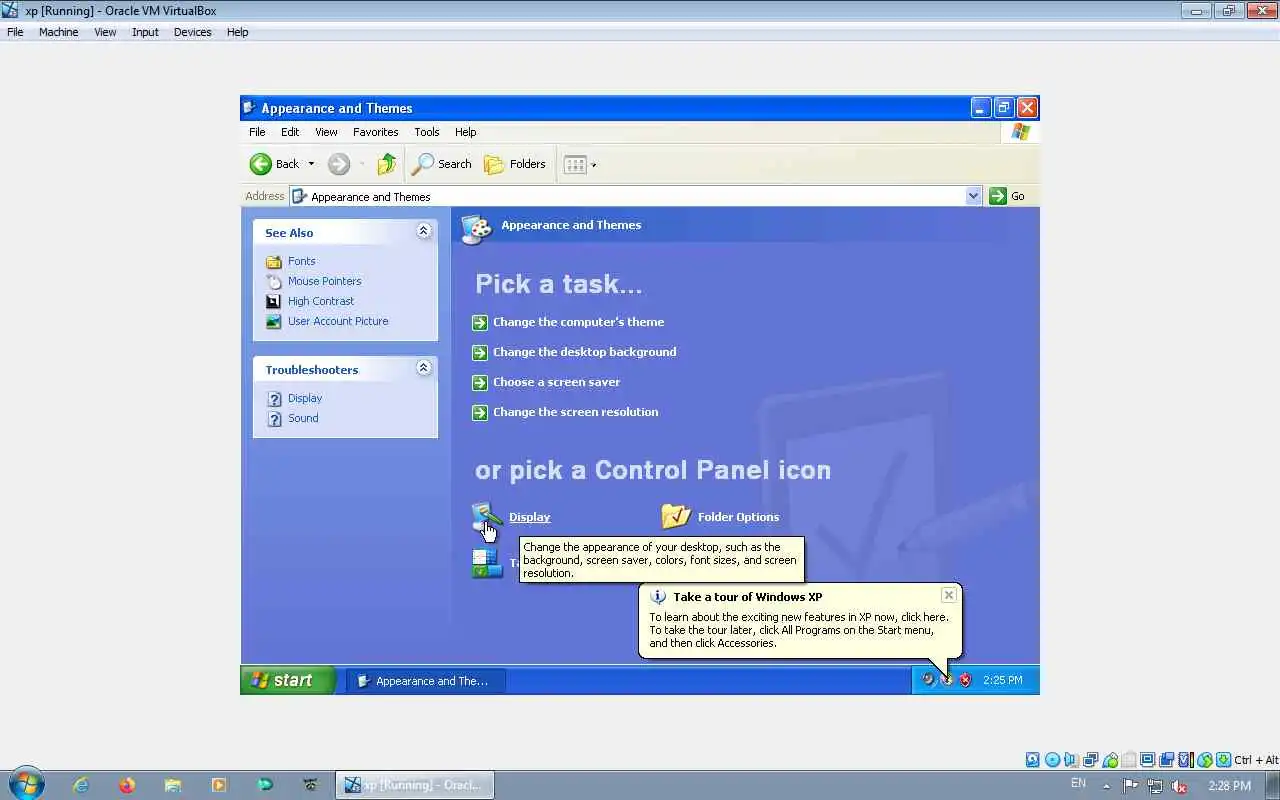Image resolution: width=1280 pixels, height=800 pixels.
Task: Click inside the Address field
Action: (636, 196)
